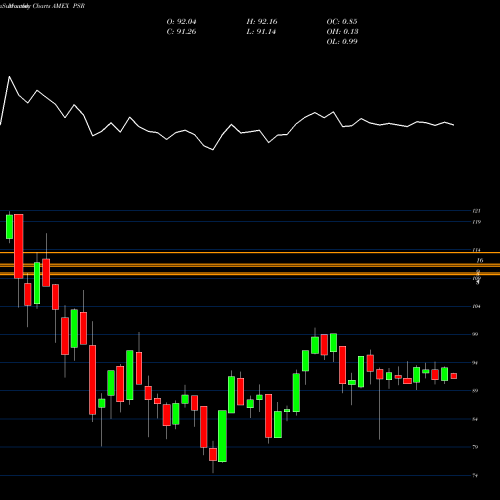Click the 'H: 92.16' high value
Image resolution: width=500 pixels, height=500 pixels.
point(262,22)
